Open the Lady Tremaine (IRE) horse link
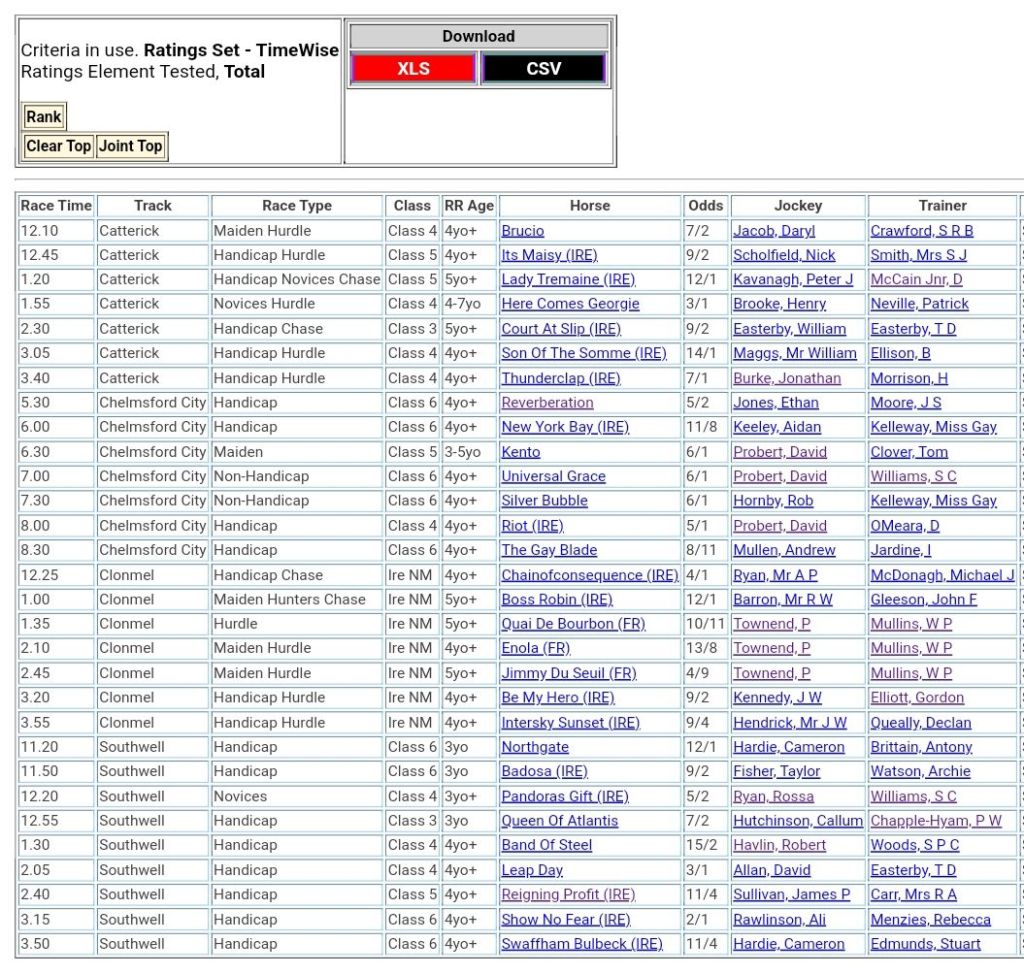The height and width of the screenshot is (974, 1024). 568,280
